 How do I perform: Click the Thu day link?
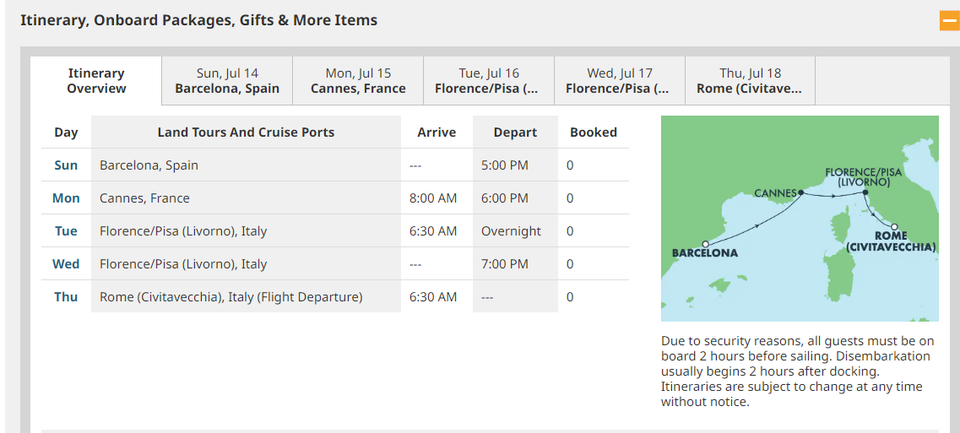[x=66, y=297]
